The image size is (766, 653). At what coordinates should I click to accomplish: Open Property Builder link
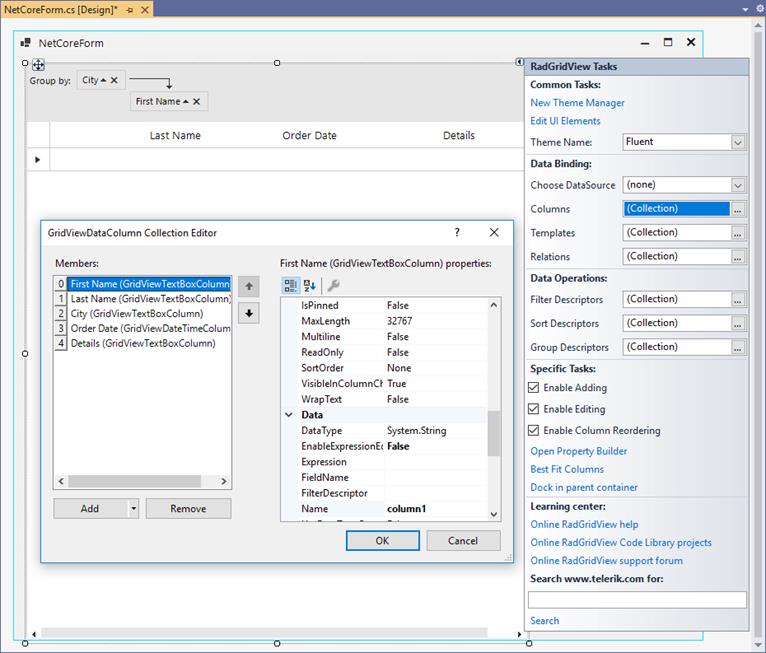click(578, 451)
